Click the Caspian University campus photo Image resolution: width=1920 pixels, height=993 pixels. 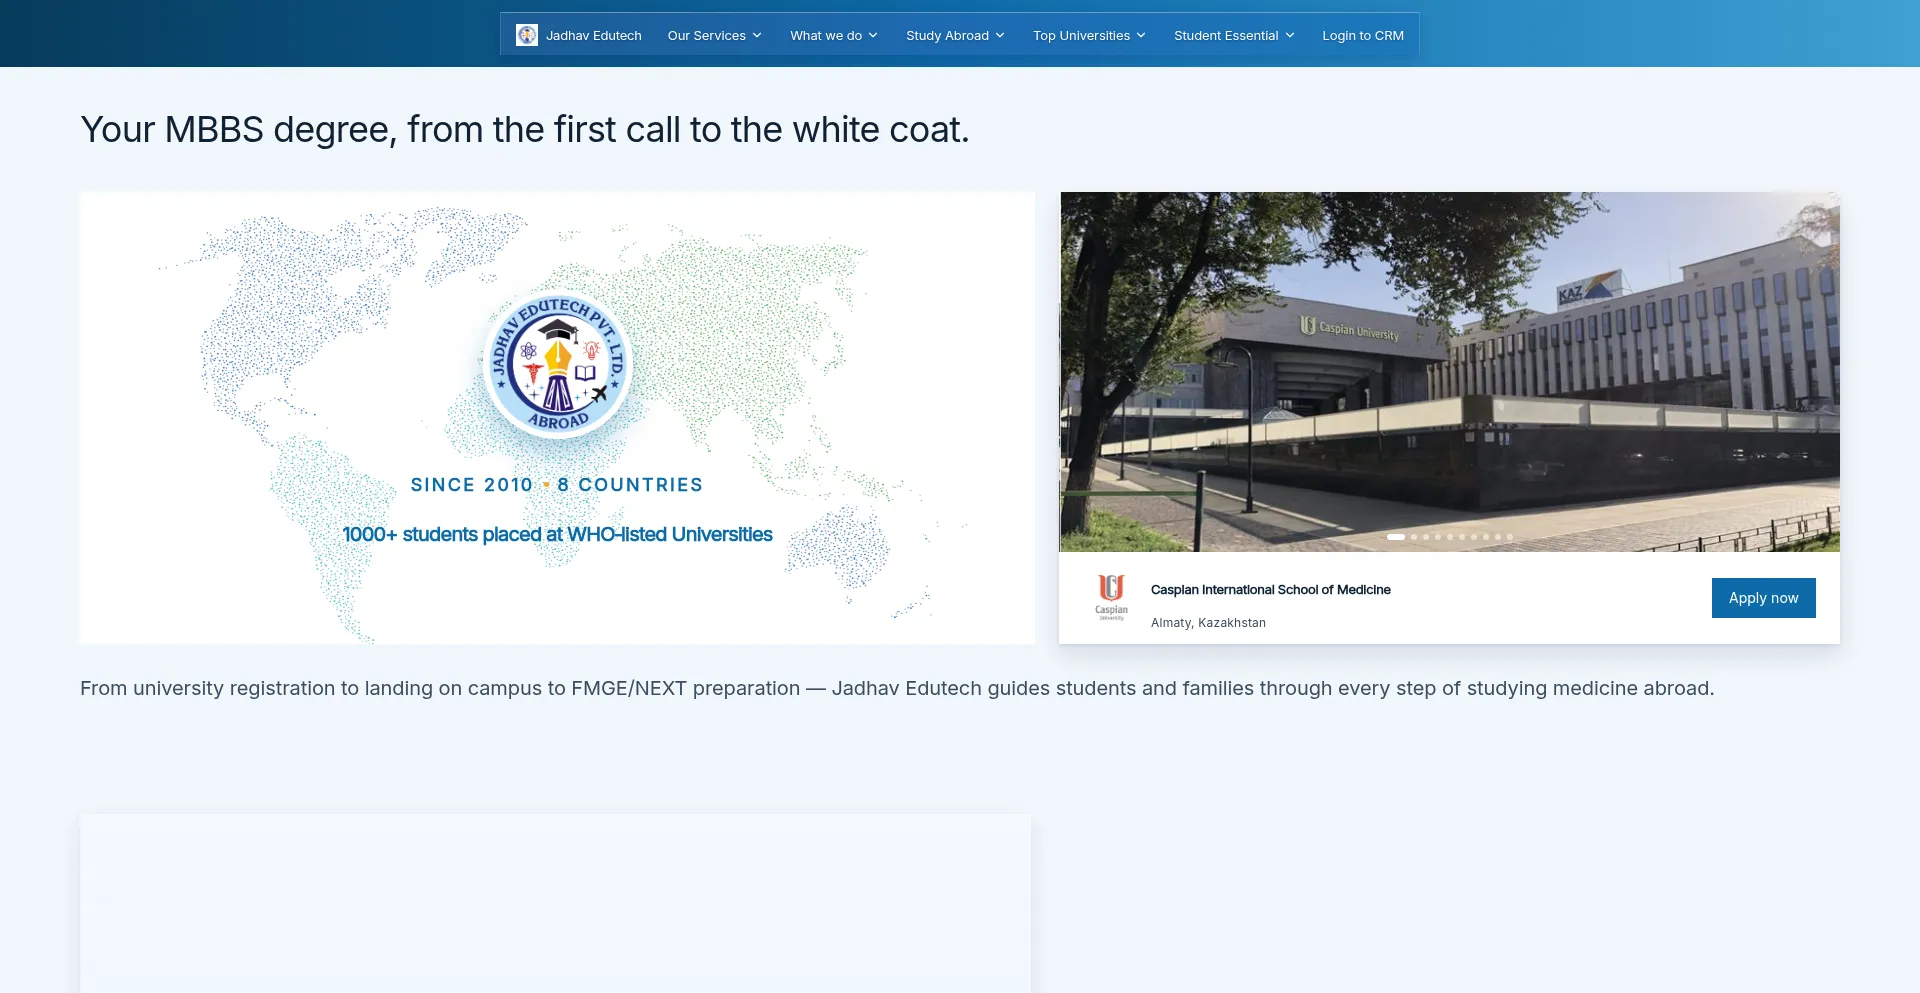(1450, 372)
